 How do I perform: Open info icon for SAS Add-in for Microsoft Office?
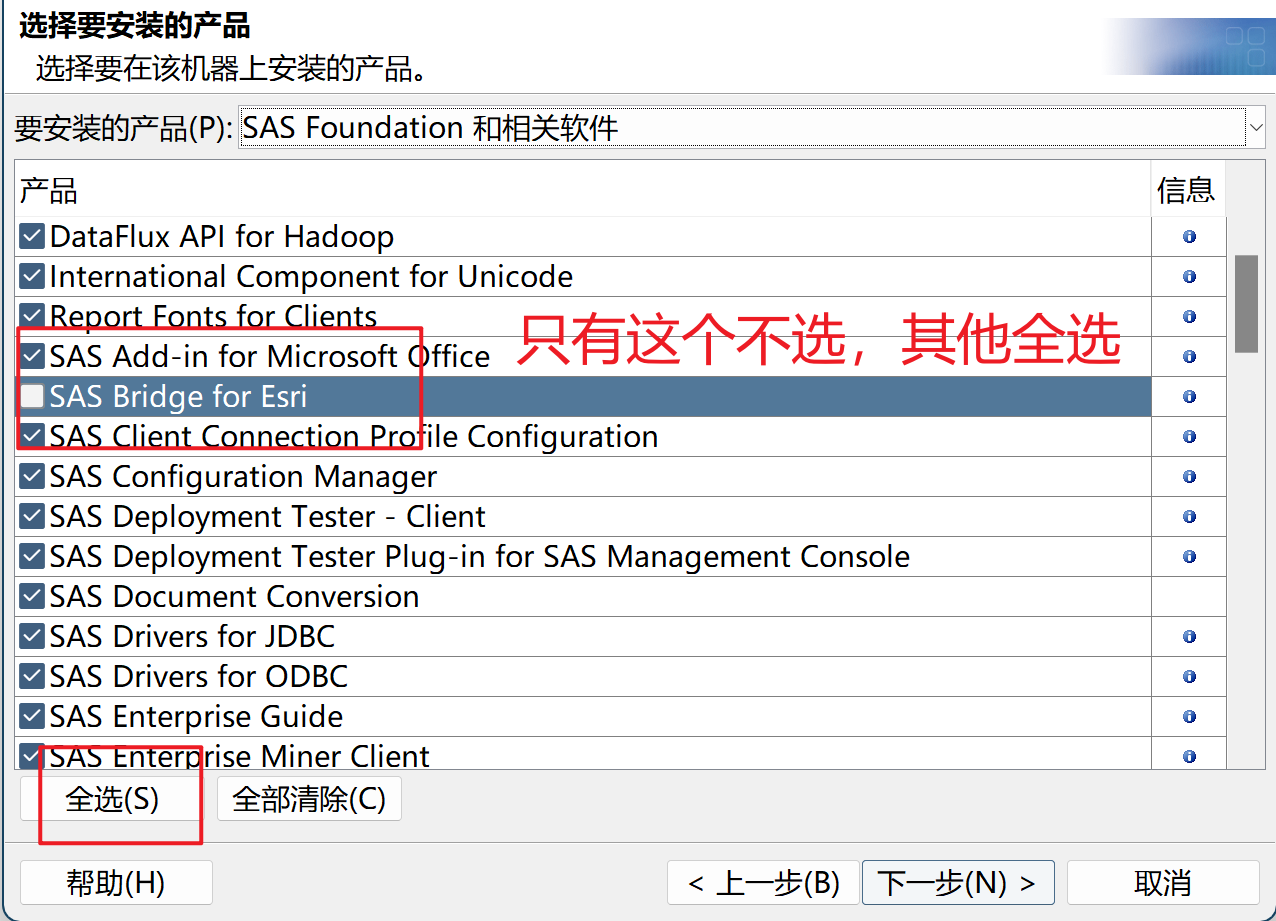pos(1189,357)
